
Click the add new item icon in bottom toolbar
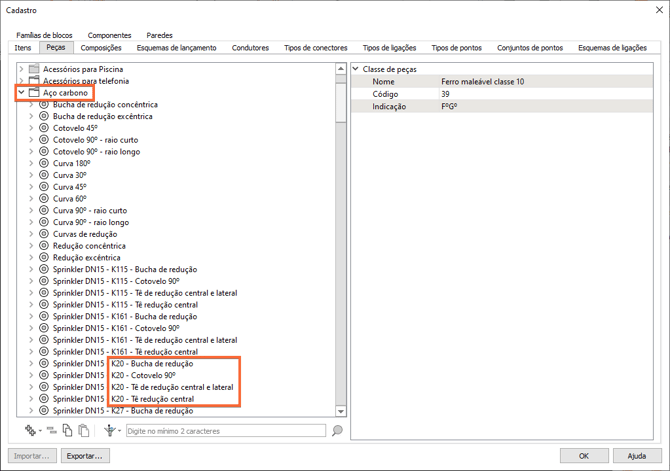(x=30, y=431)
